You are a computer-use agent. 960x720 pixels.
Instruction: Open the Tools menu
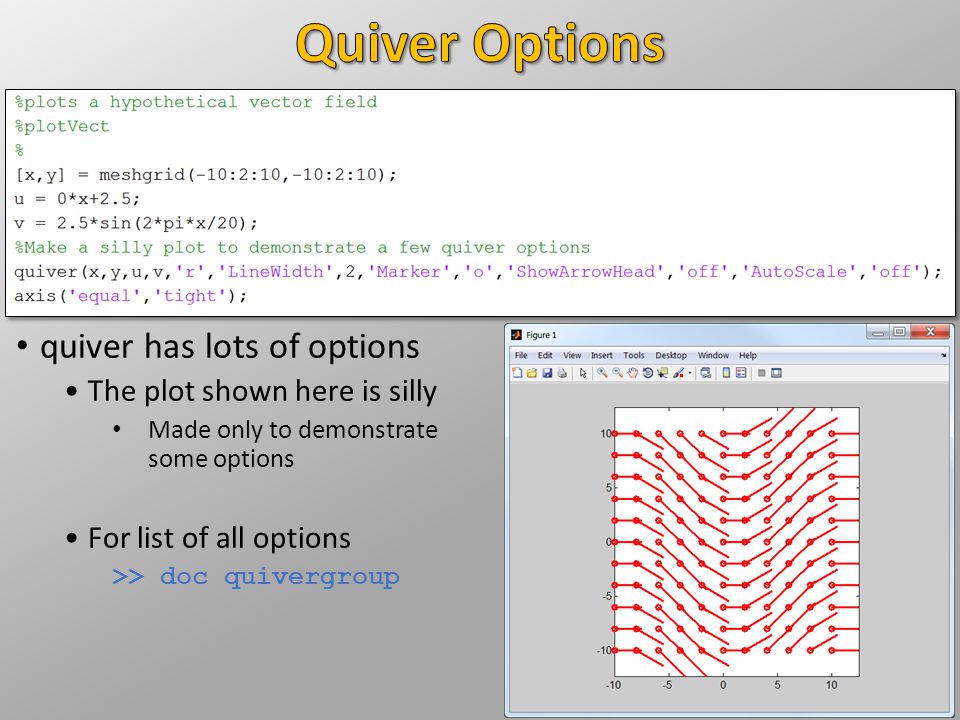pos(634,355)
